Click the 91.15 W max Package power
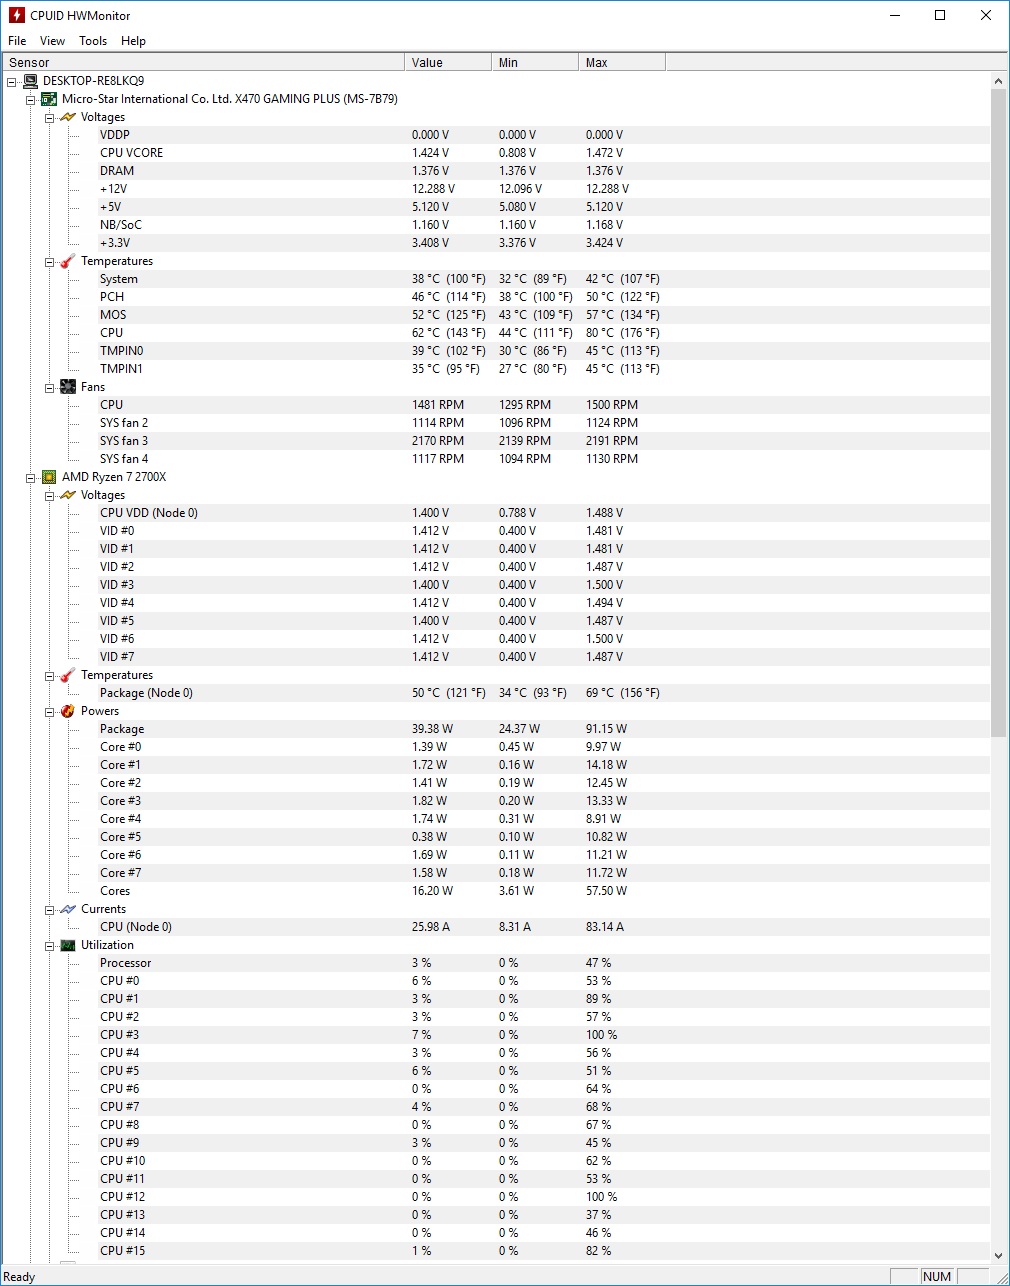 click(606, 729)
